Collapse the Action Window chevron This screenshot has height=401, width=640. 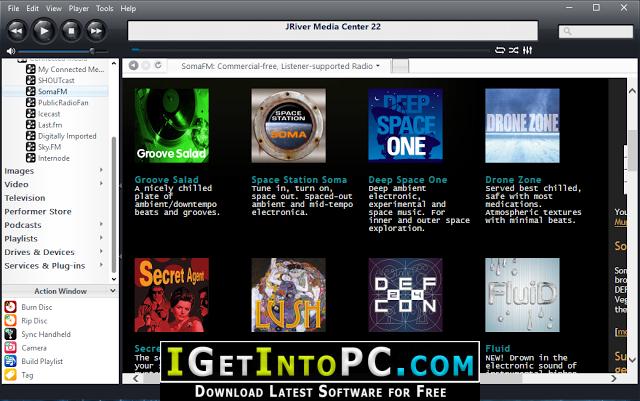[113, 291]
